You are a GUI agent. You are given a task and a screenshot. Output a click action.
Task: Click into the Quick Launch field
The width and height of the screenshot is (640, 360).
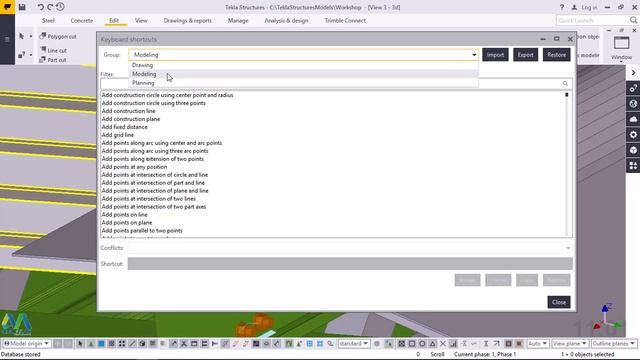593,20
